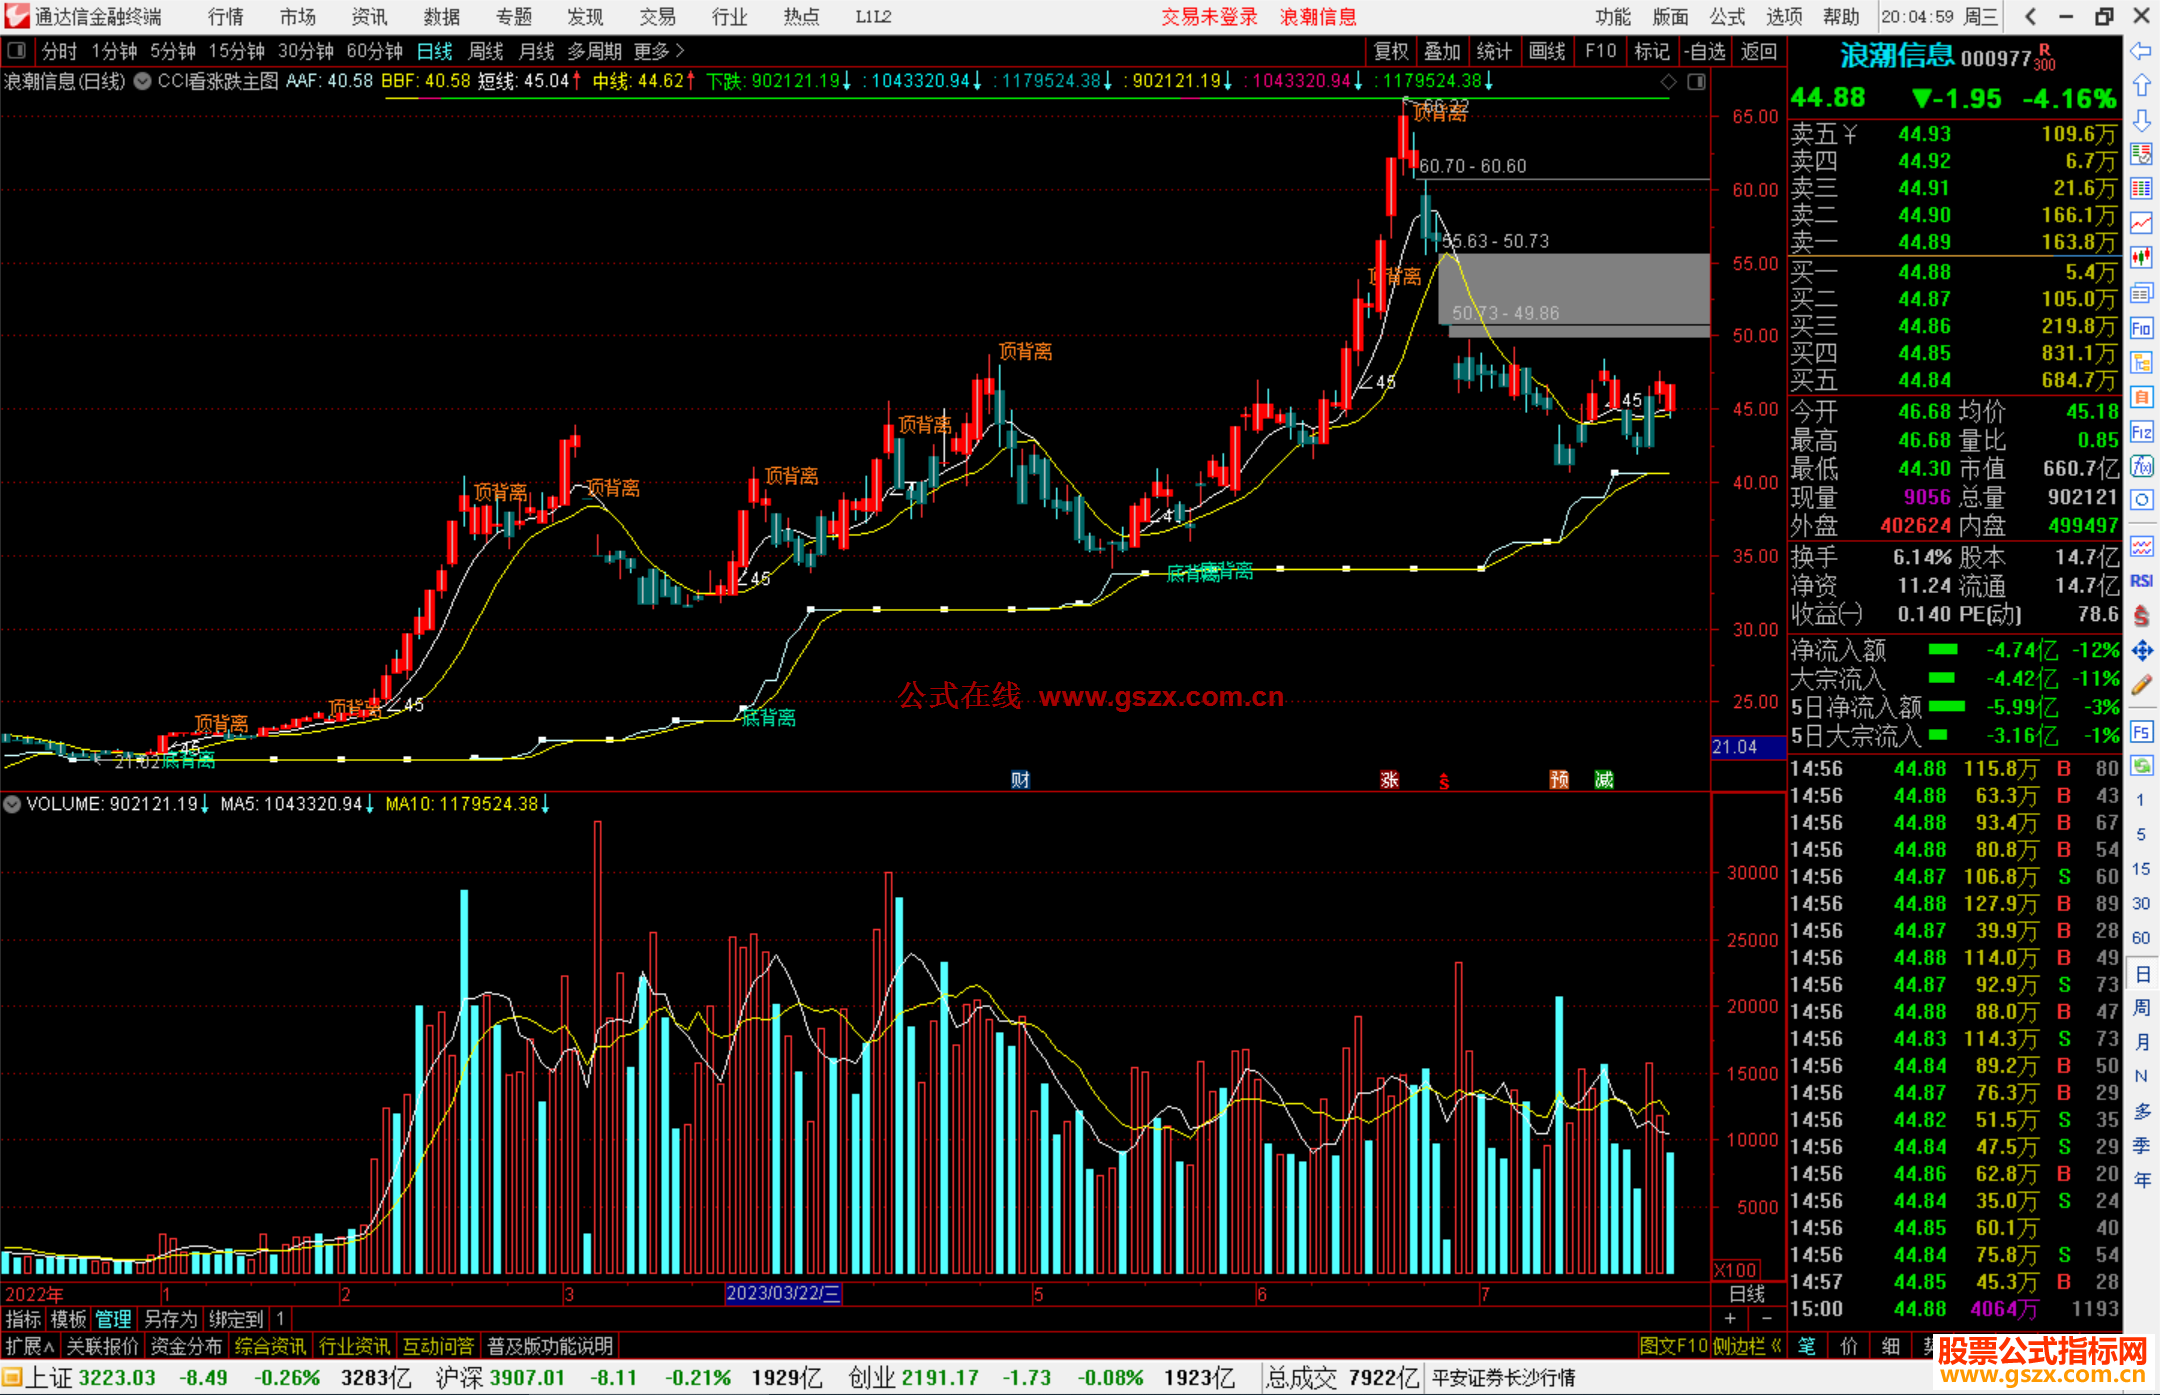Click the blue left arrow back icon
2160x1395 pixels.
2141,51
